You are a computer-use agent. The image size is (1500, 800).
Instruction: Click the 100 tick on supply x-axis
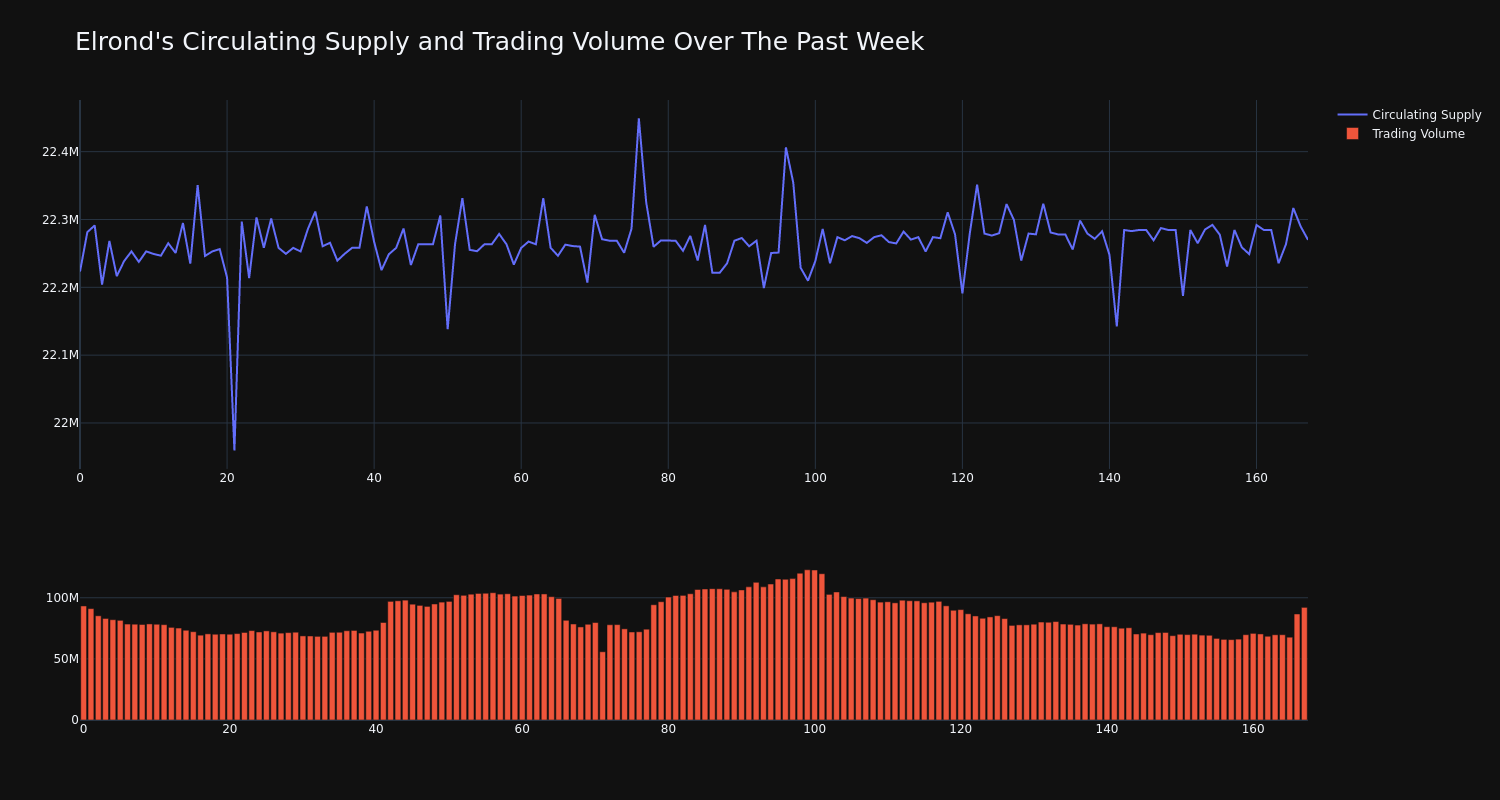[815, 478]
